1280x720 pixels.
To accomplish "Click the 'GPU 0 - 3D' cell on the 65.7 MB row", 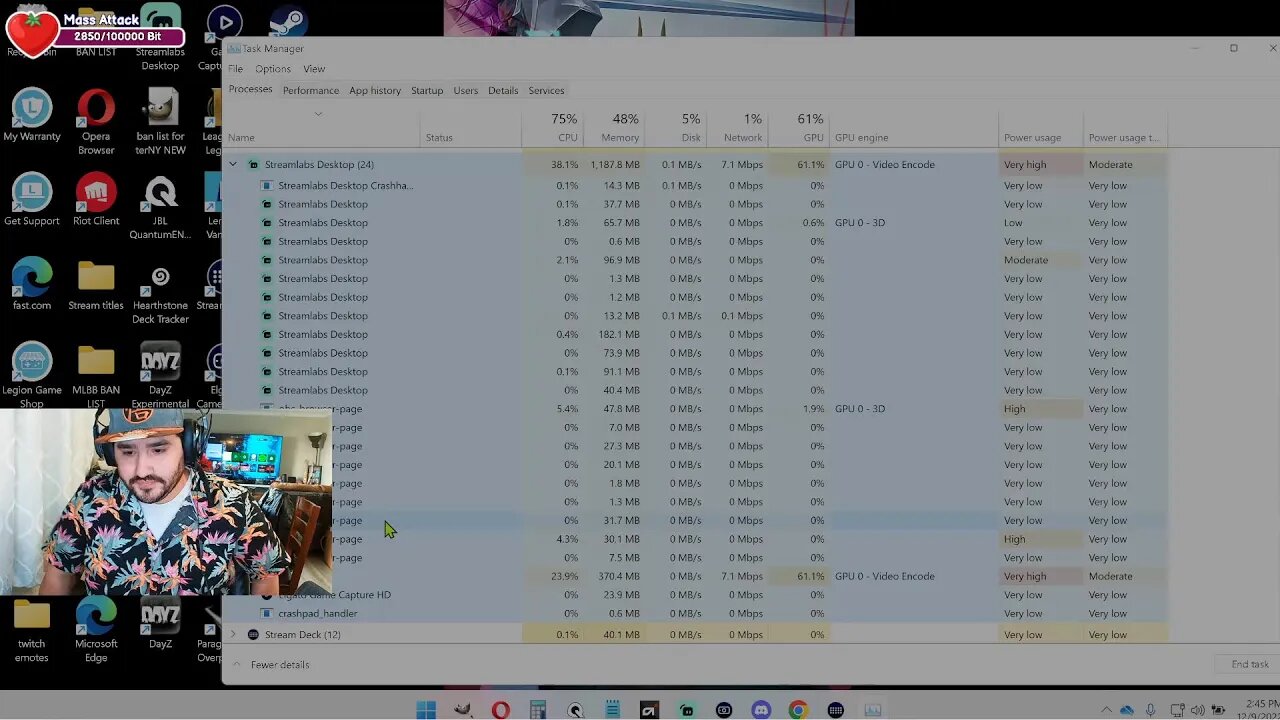I will coord(914,223).
